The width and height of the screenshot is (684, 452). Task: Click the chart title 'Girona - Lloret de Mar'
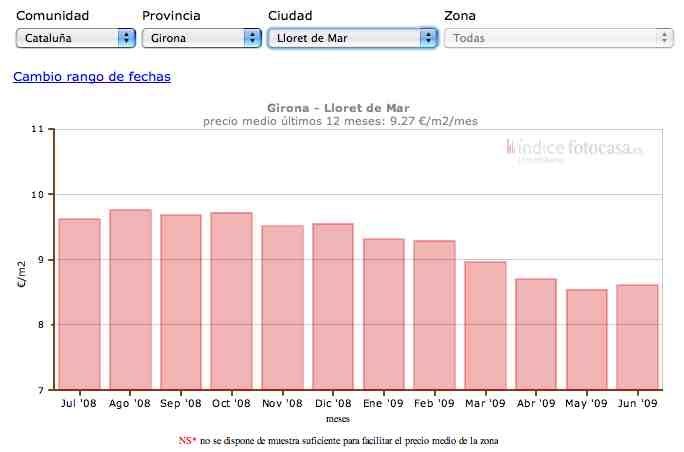pyautogui.click(x=339, y=108)
